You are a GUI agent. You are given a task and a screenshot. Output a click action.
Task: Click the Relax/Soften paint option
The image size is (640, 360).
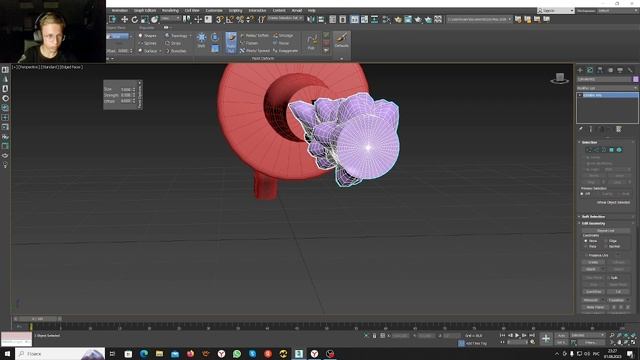click(x=254, y=36)
